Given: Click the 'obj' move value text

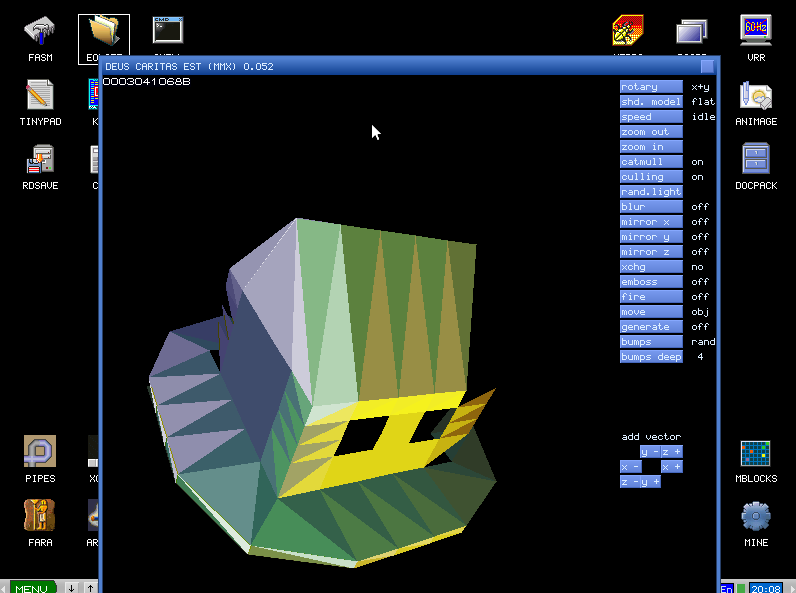Looking at the screenshot, I should (700, 312).
